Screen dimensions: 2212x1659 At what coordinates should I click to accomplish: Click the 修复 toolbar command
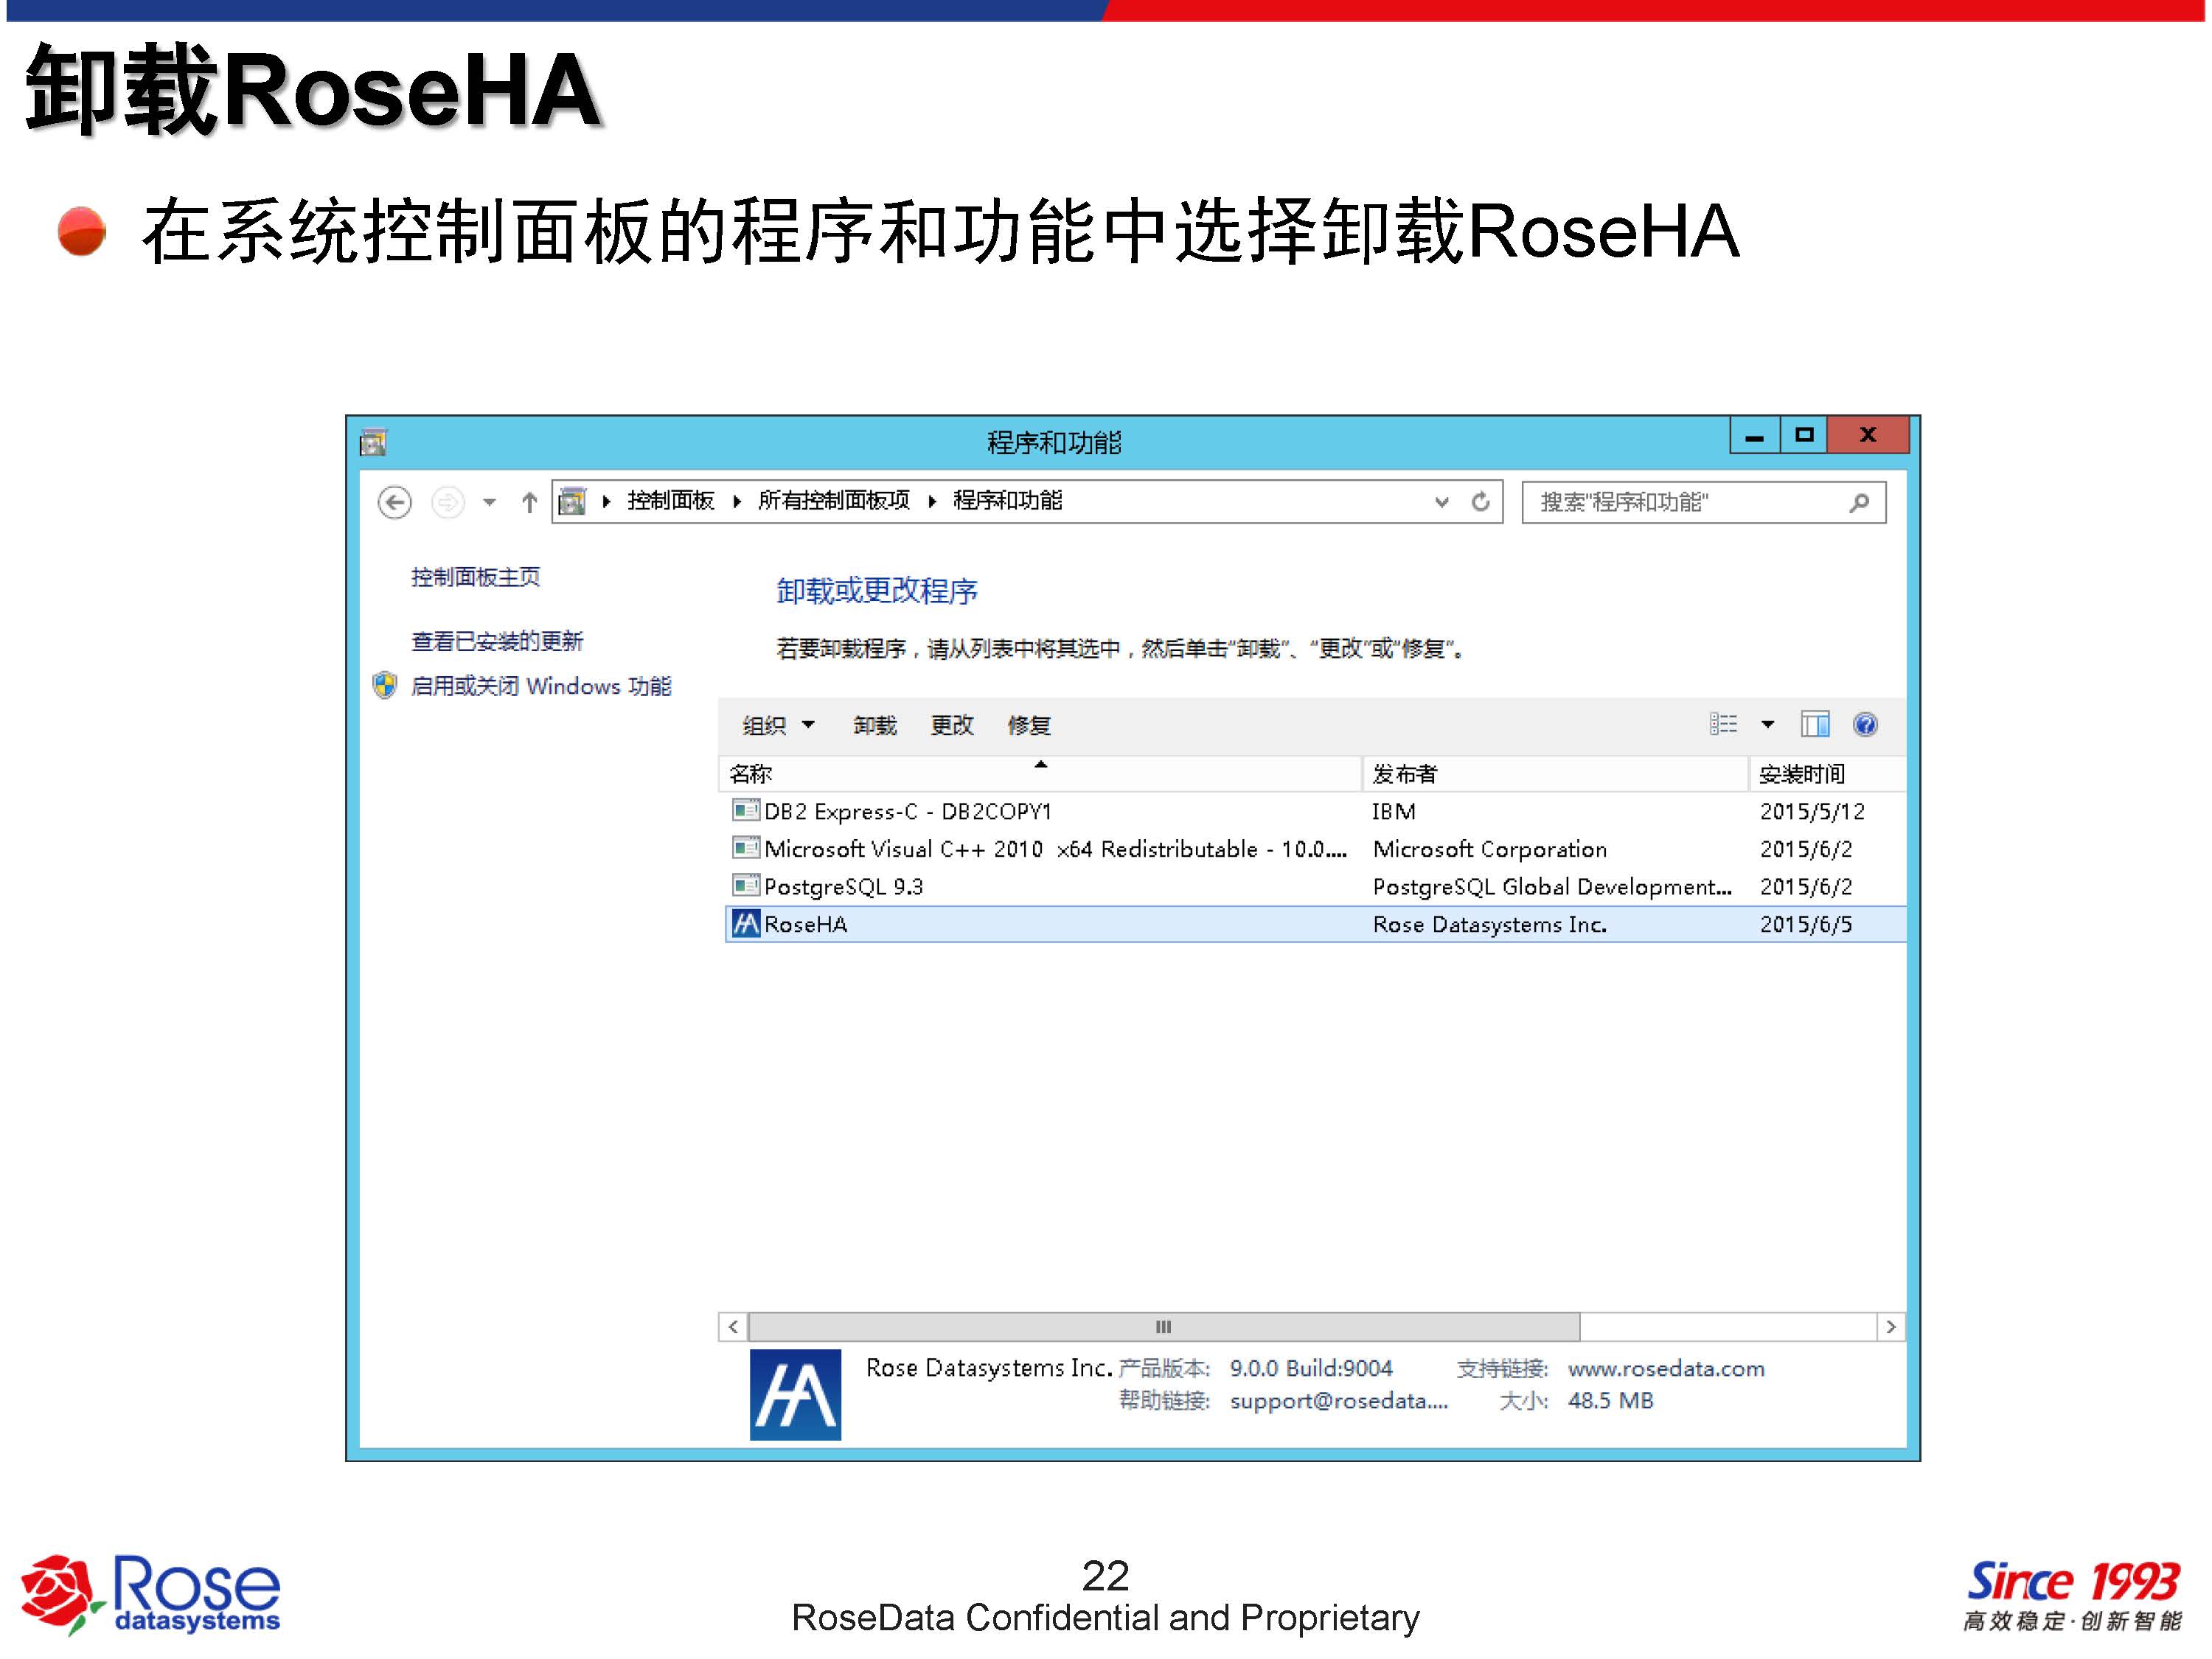tap(1029, 725)
